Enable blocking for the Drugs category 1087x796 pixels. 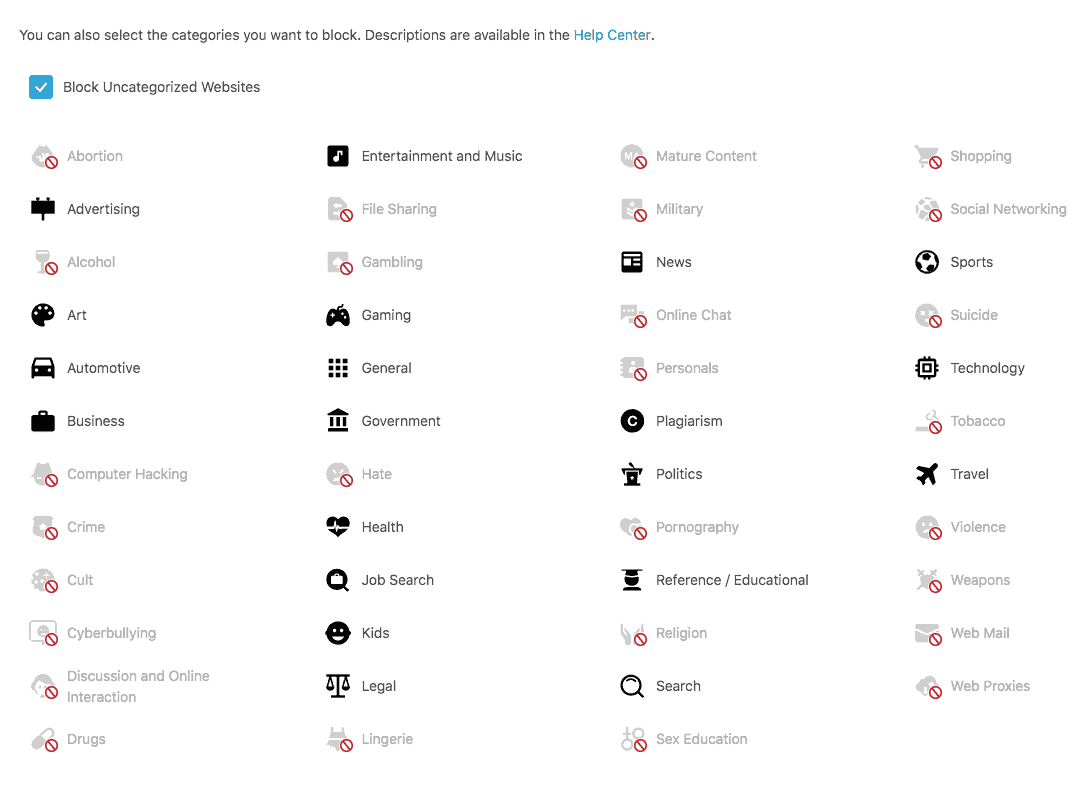(42, 738)
